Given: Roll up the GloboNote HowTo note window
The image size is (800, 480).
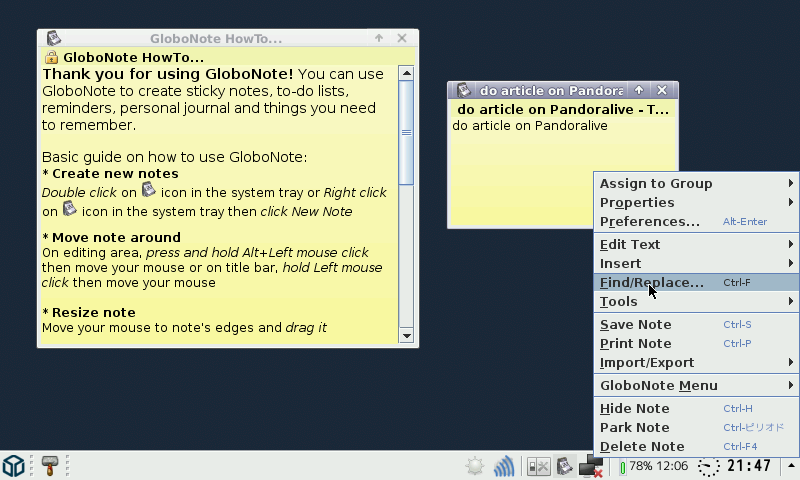Looking at the screenshot, I should 379,38.
